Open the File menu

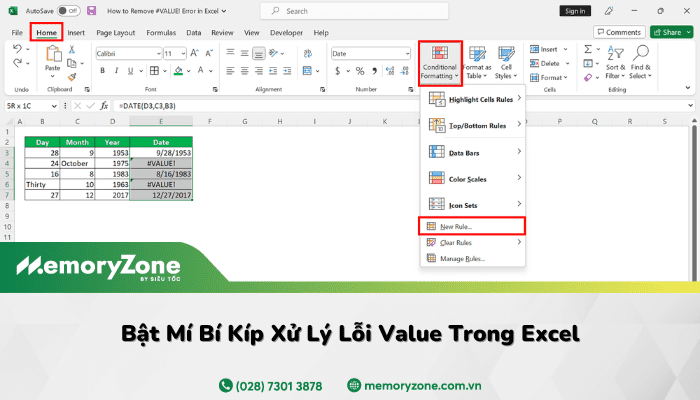[x=17, y=33]
